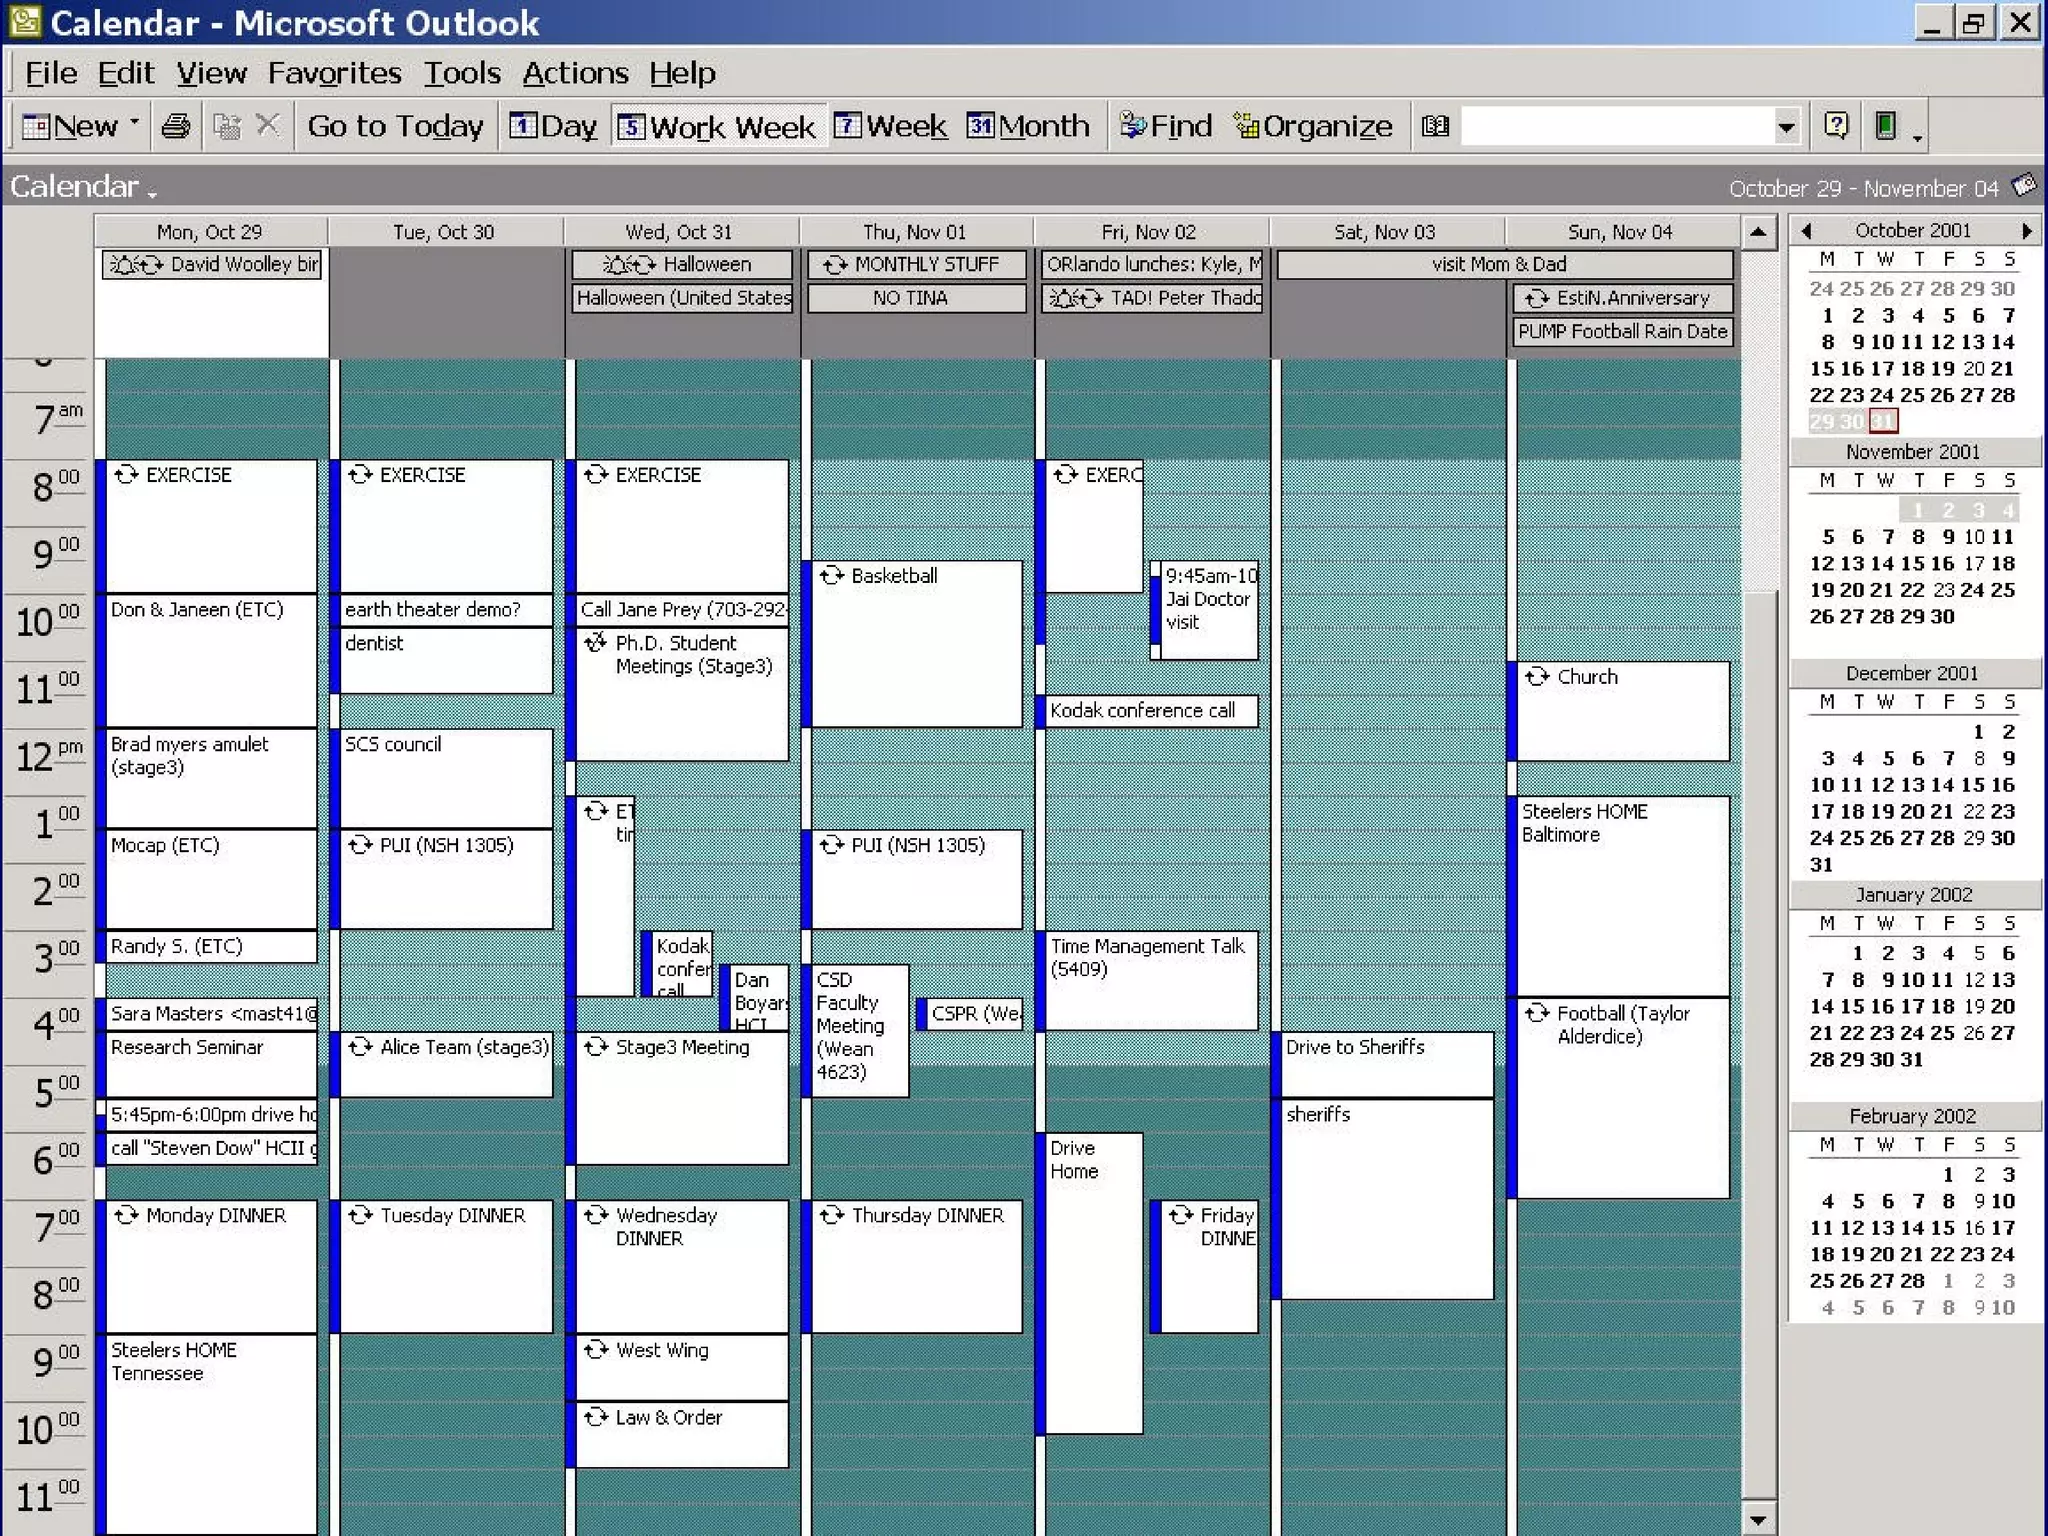Open the Calendar folder banner dropdown
Screen dimensions: 2048x1536
(x=84, y=187)
